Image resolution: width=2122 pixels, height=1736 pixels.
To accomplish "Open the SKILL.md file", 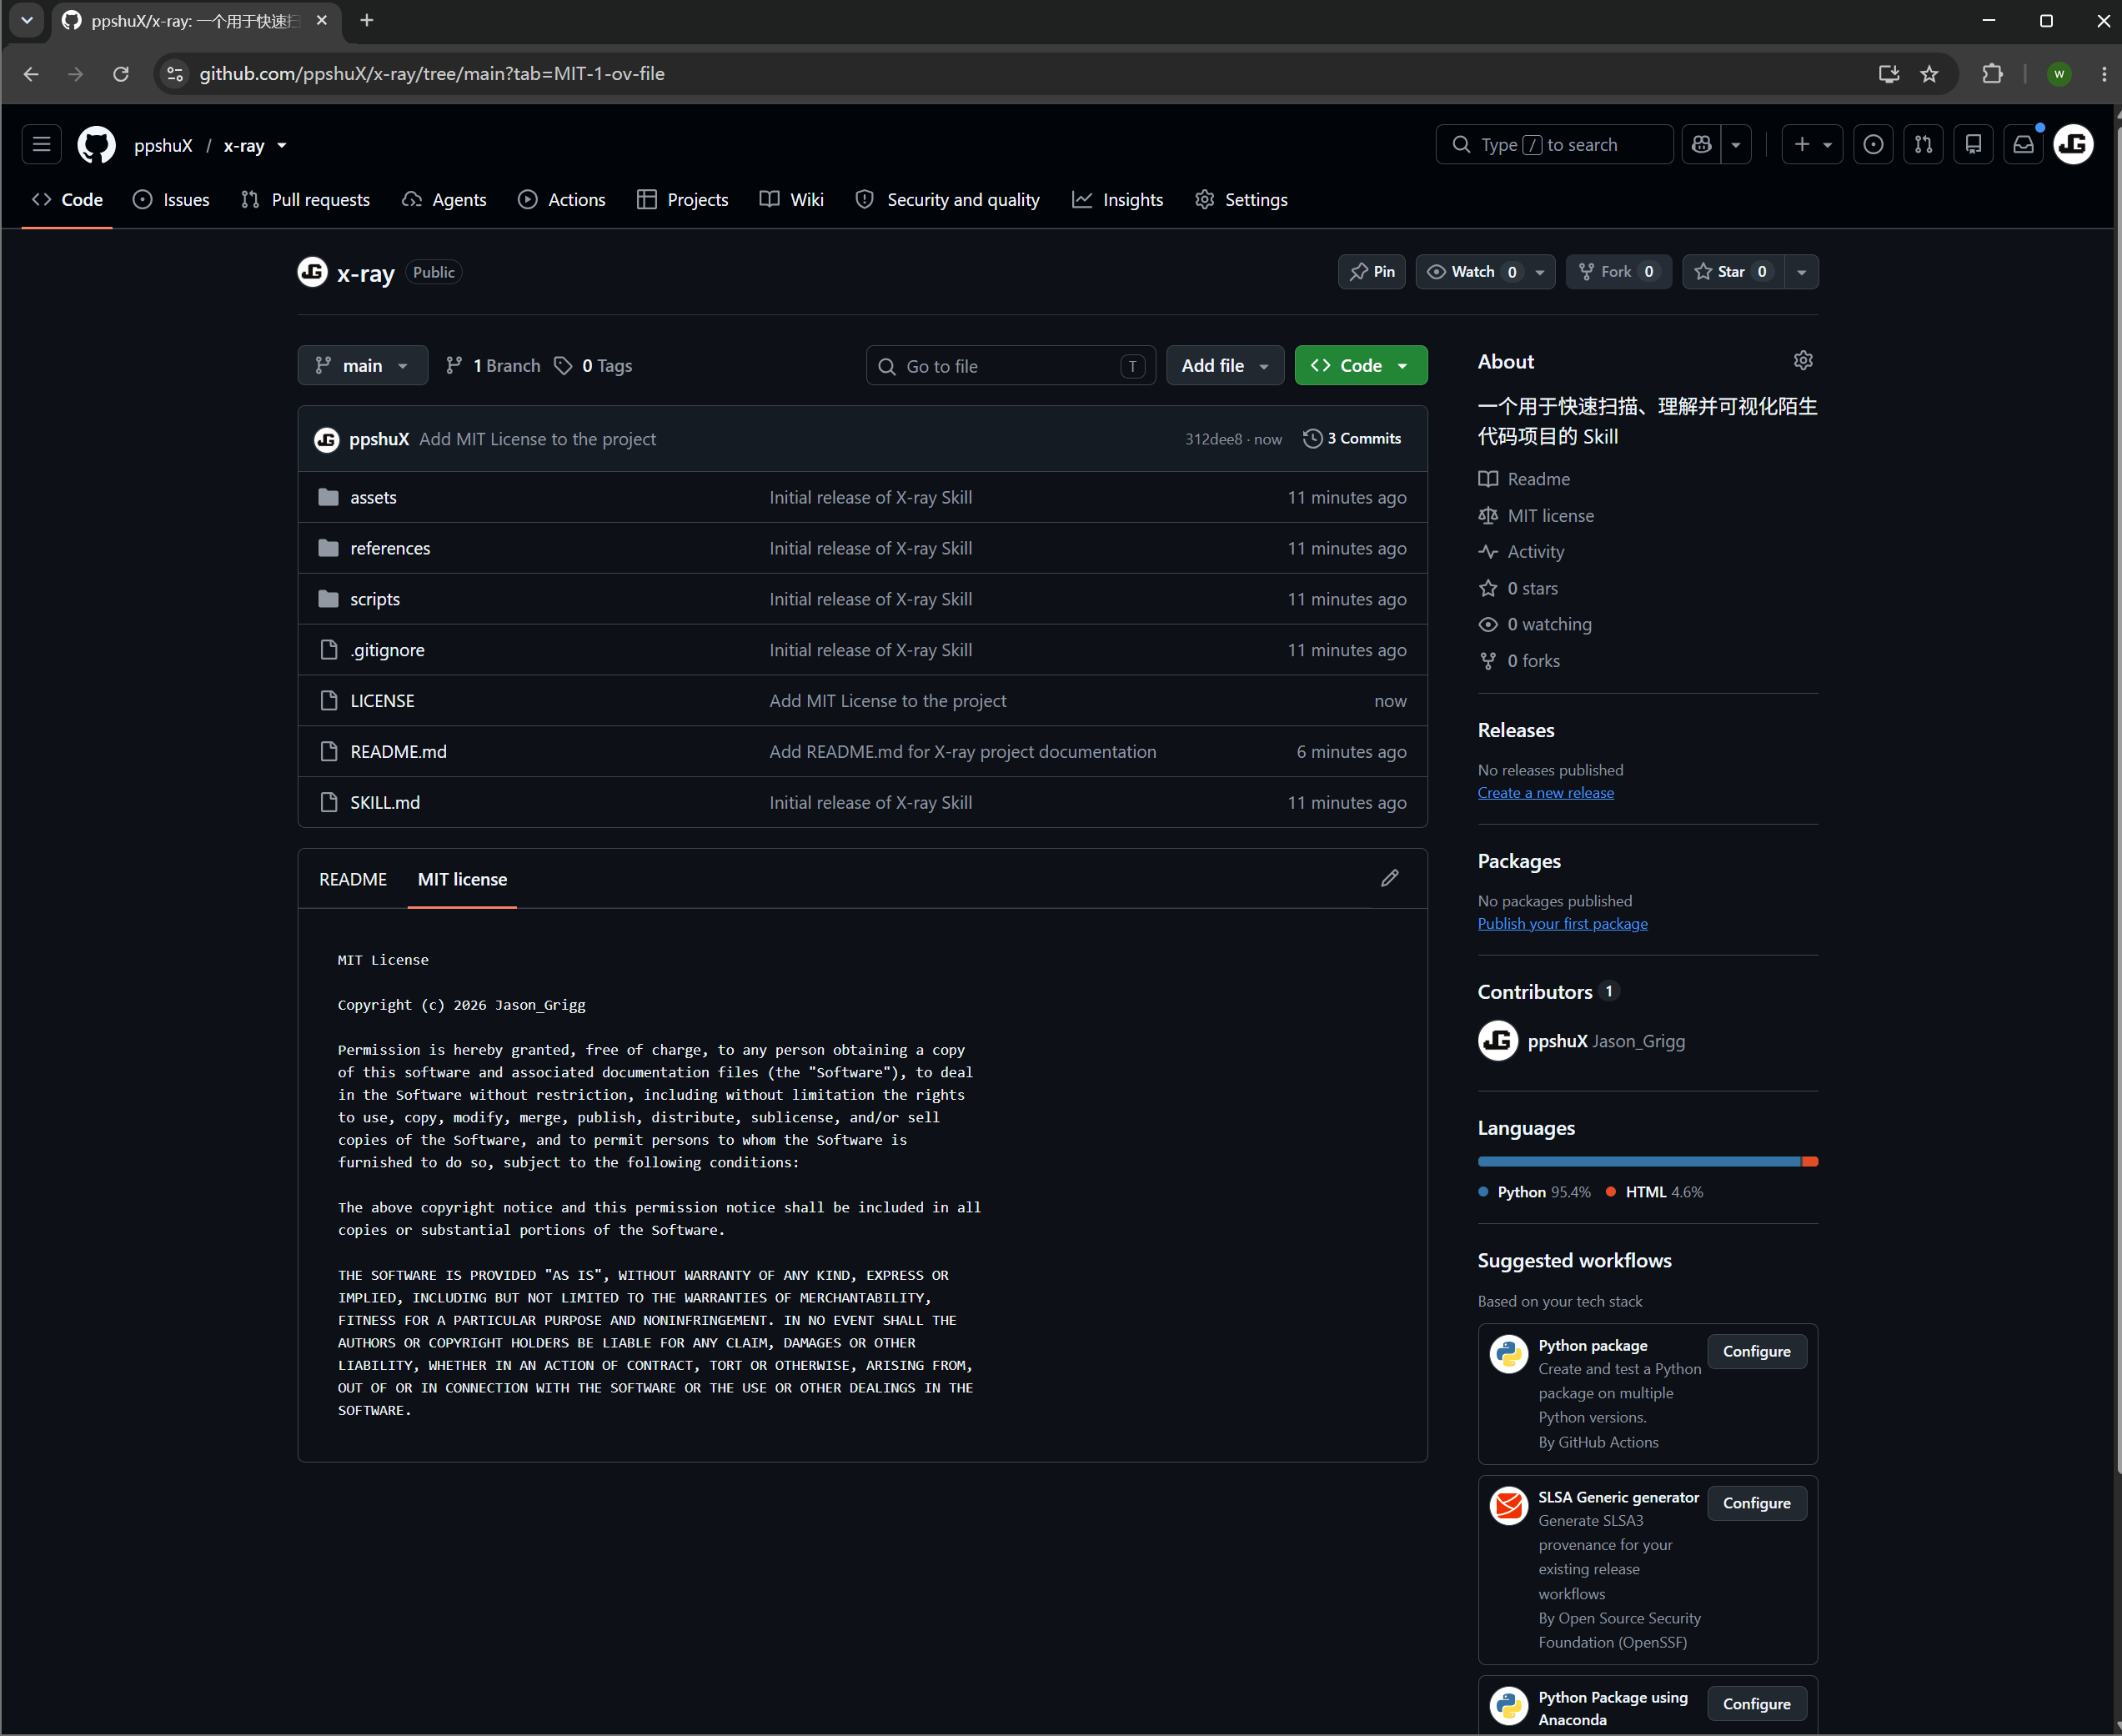I will click(385, 804).
